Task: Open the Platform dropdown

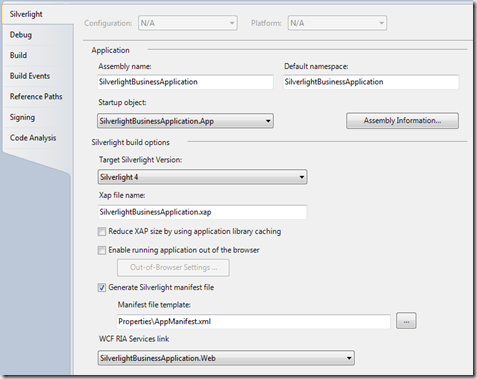Action: 337,23
